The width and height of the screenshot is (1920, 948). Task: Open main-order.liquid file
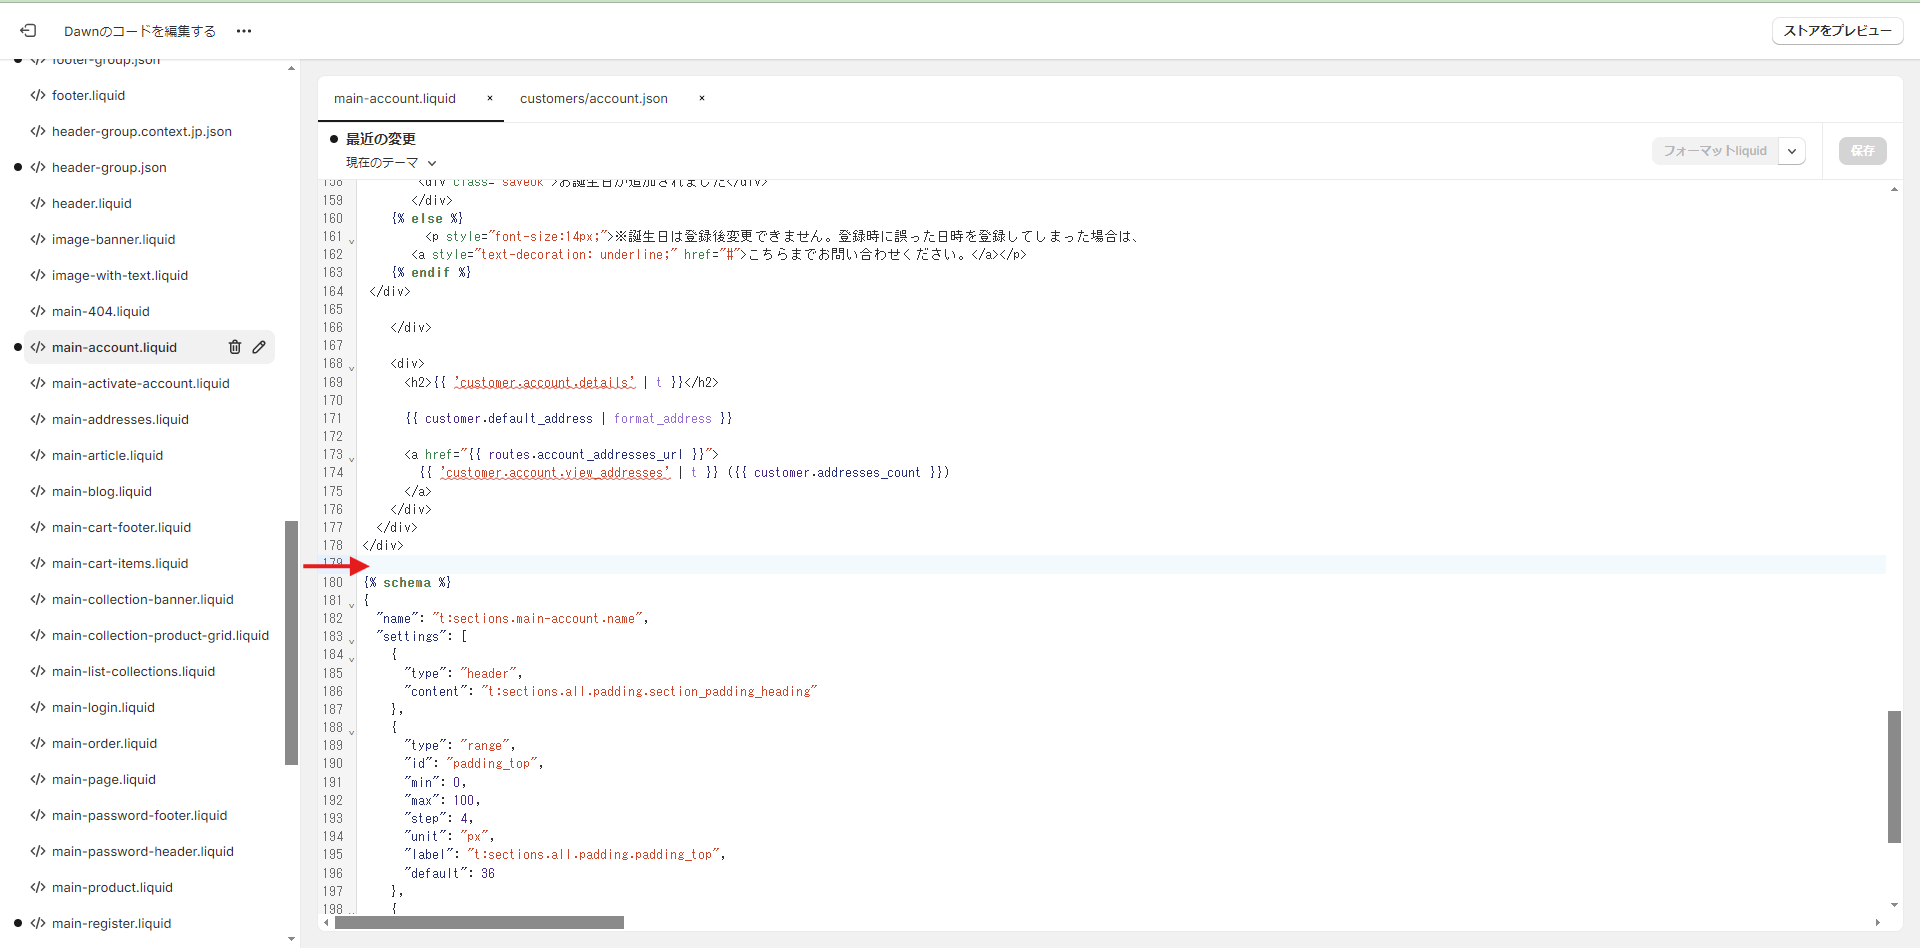click(104, 743)
